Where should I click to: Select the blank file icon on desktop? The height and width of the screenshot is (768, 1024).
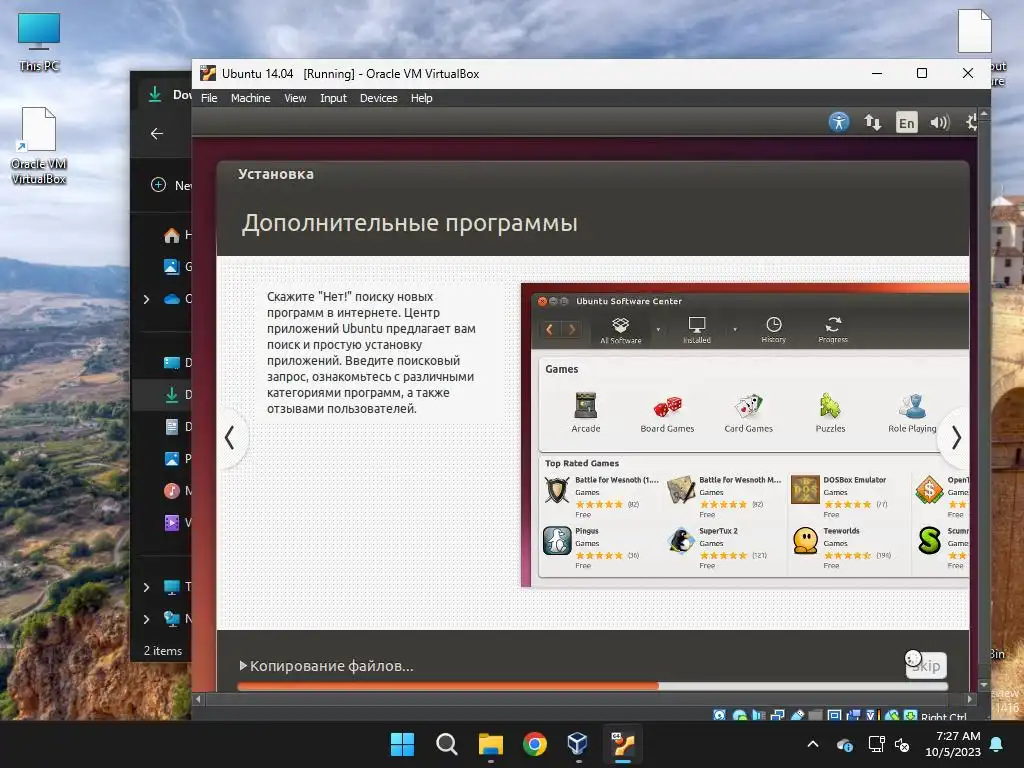[974, 30]
